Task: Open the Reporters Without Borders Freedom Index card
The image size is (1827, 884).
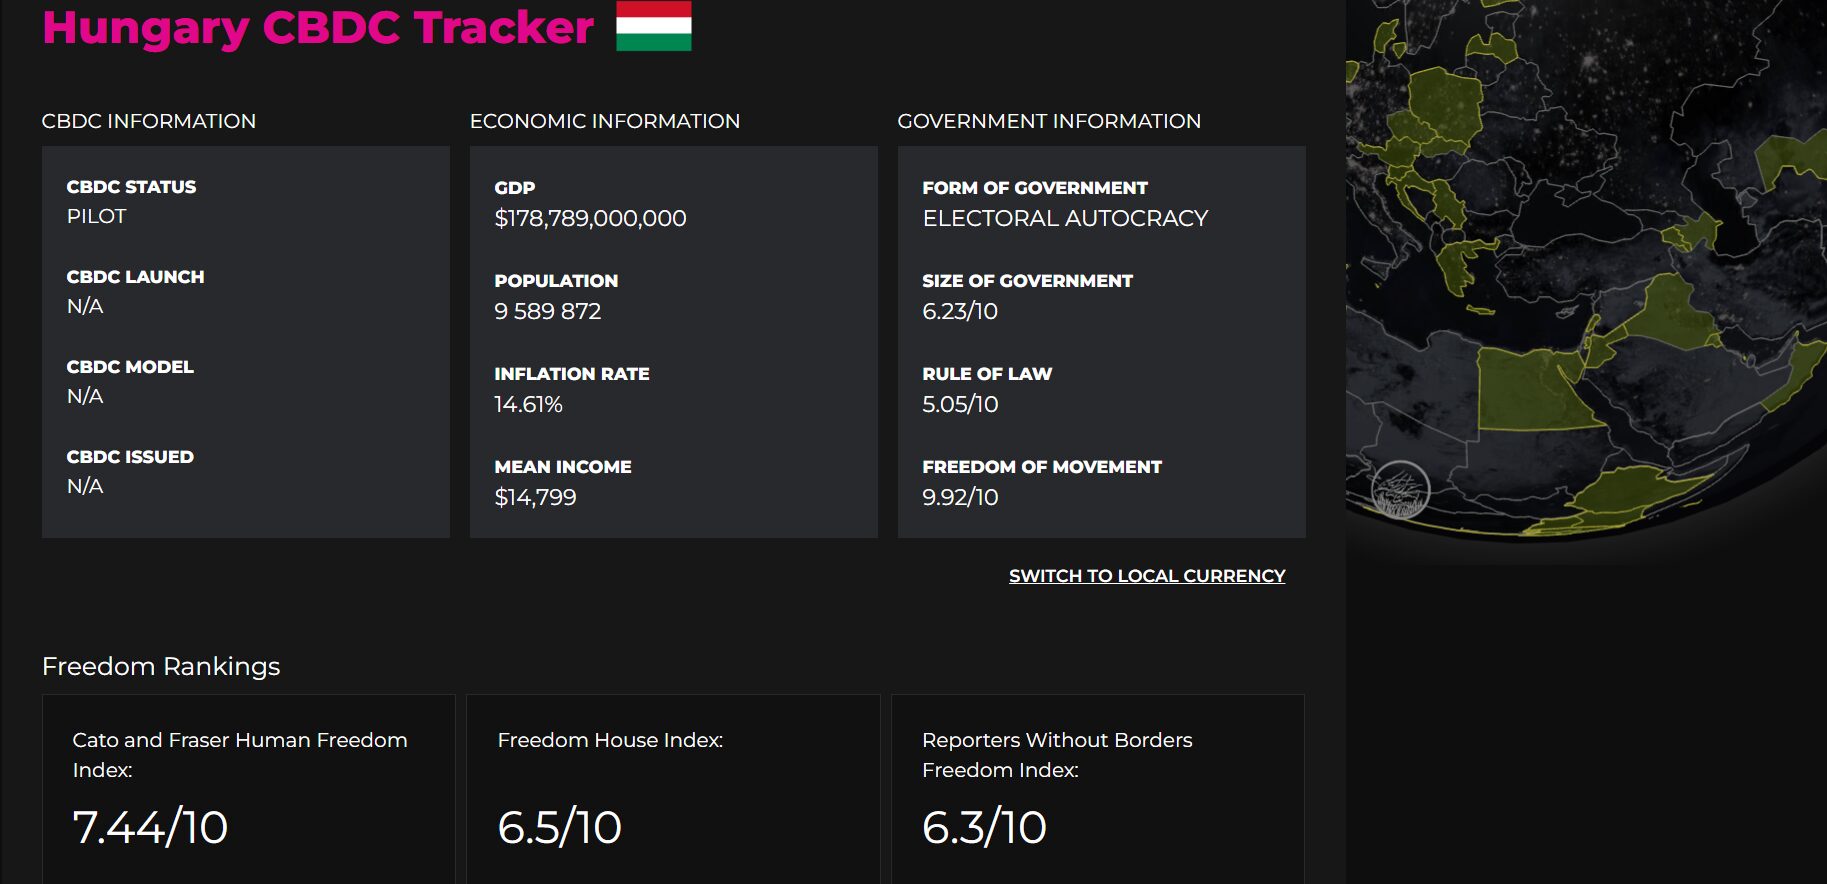Action: pos(1098,789)
